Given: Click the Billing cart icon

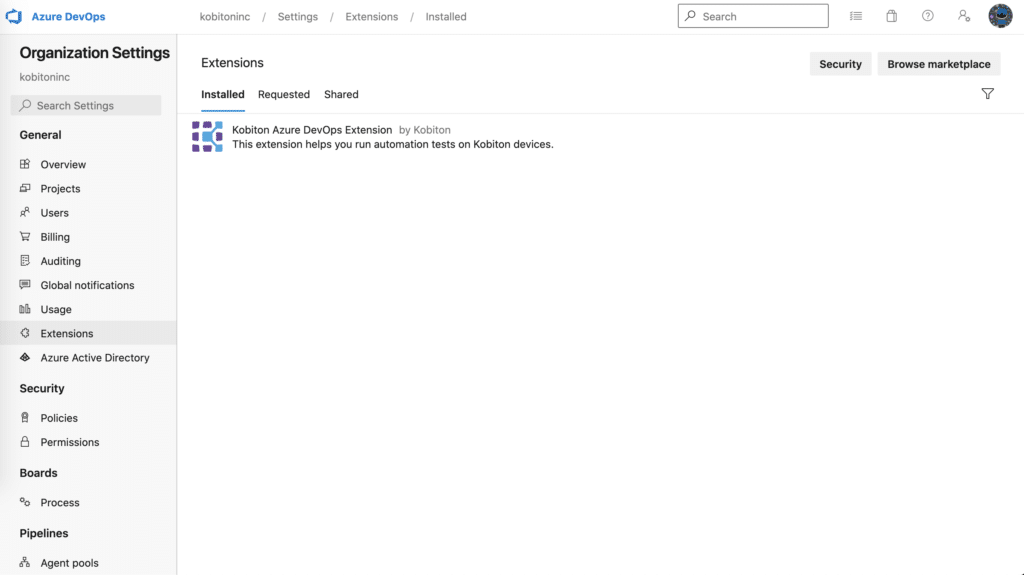Looking at the screenshot, I should tap(25, 237).
